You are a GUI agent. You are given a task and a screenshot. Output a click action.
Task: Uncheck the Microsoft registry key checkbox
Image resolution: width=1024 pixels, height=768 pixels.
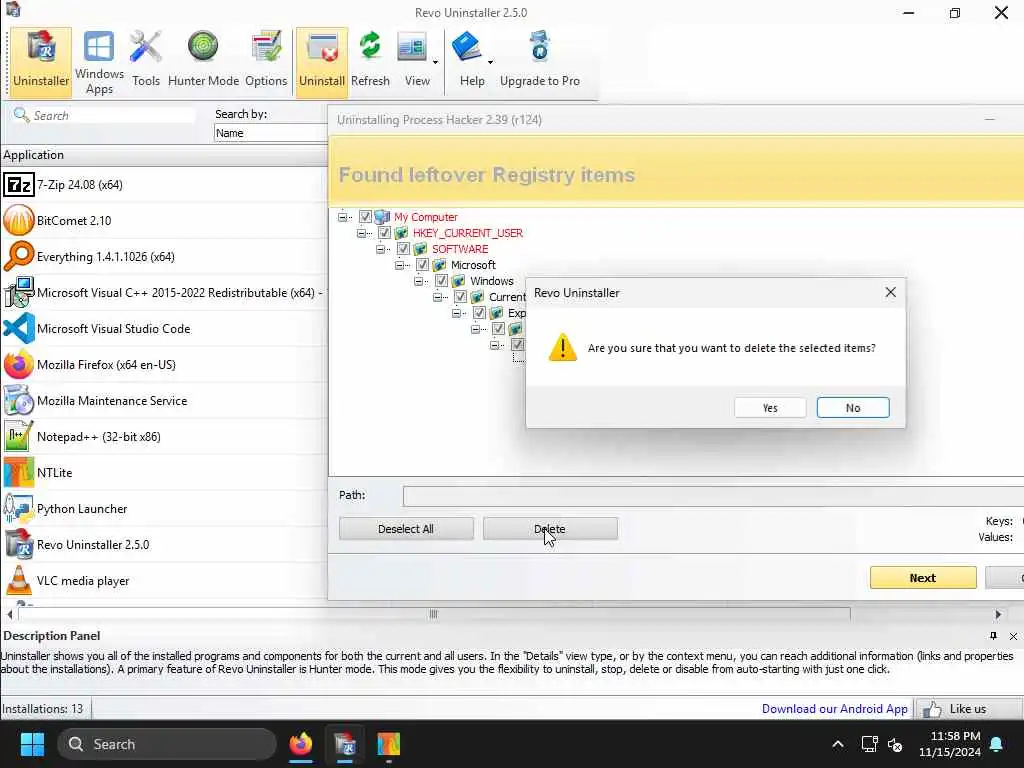point(422,265)
